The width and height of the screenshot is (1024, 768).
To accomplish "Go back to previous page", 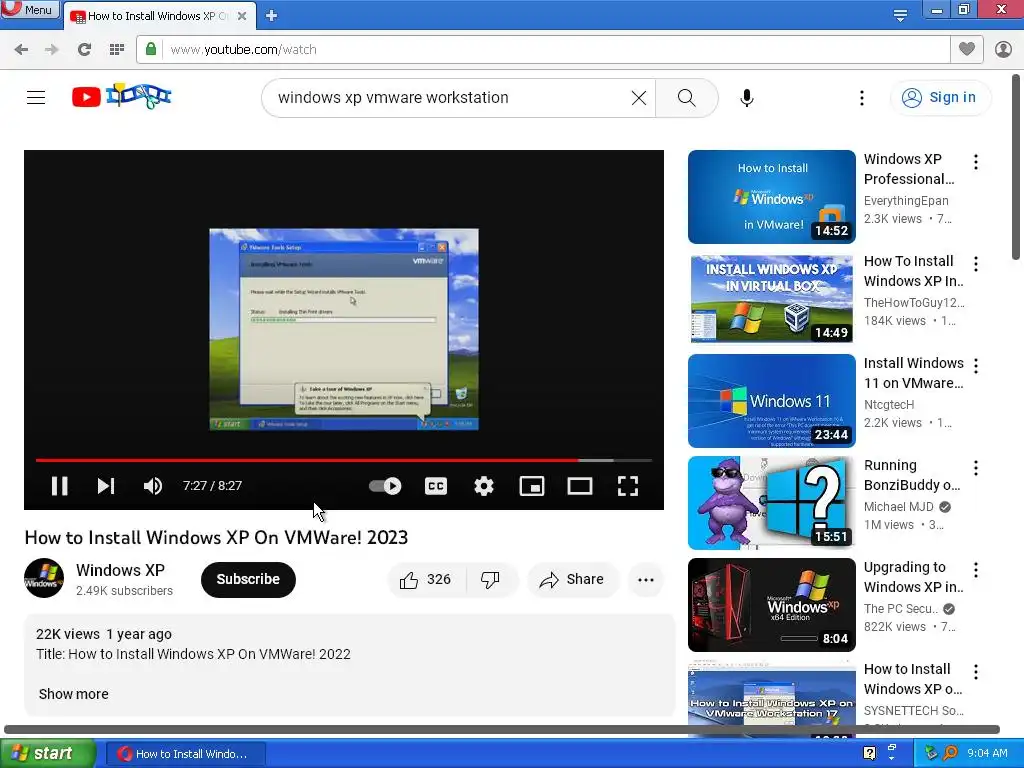I will [x=21, y=49].
